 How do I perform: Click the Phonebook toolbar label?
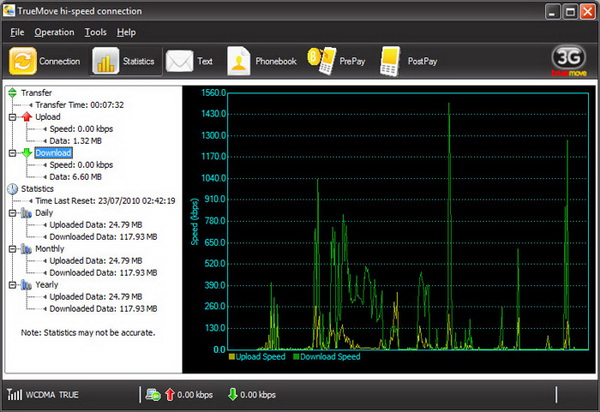[x=276, y=61]
